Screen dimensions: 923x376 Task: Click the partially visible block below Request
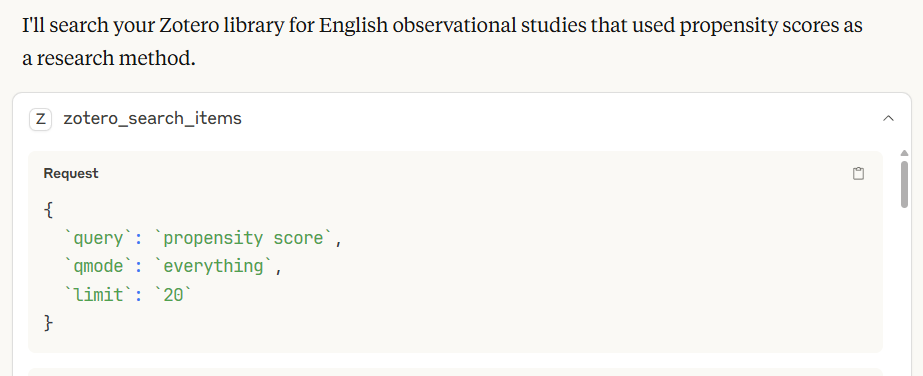pyautogui.click(x=455, y=372)
